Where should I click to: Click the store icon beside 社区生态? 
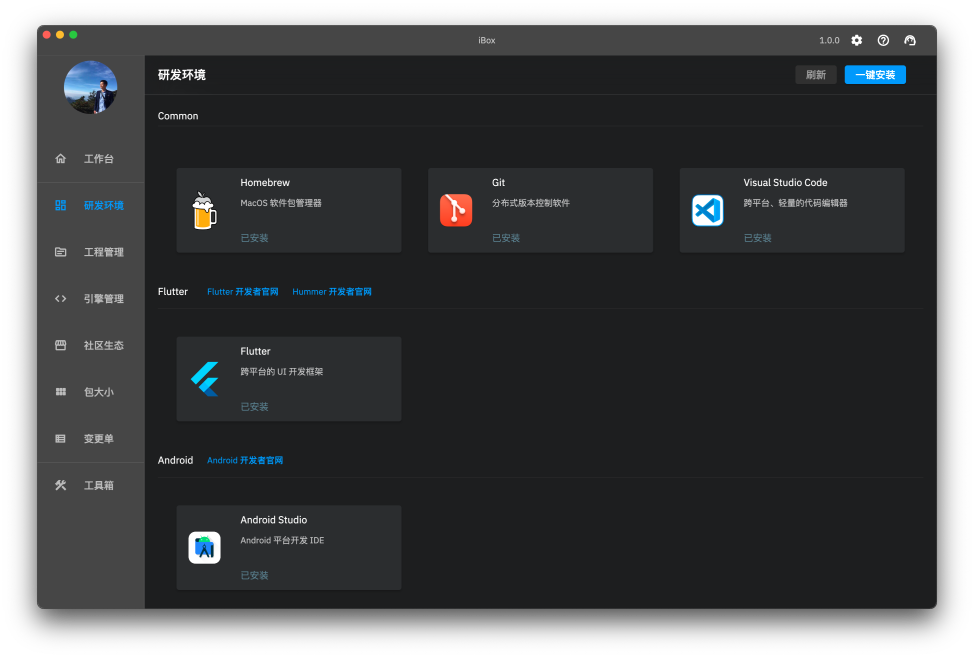click(x=60, y=345)
